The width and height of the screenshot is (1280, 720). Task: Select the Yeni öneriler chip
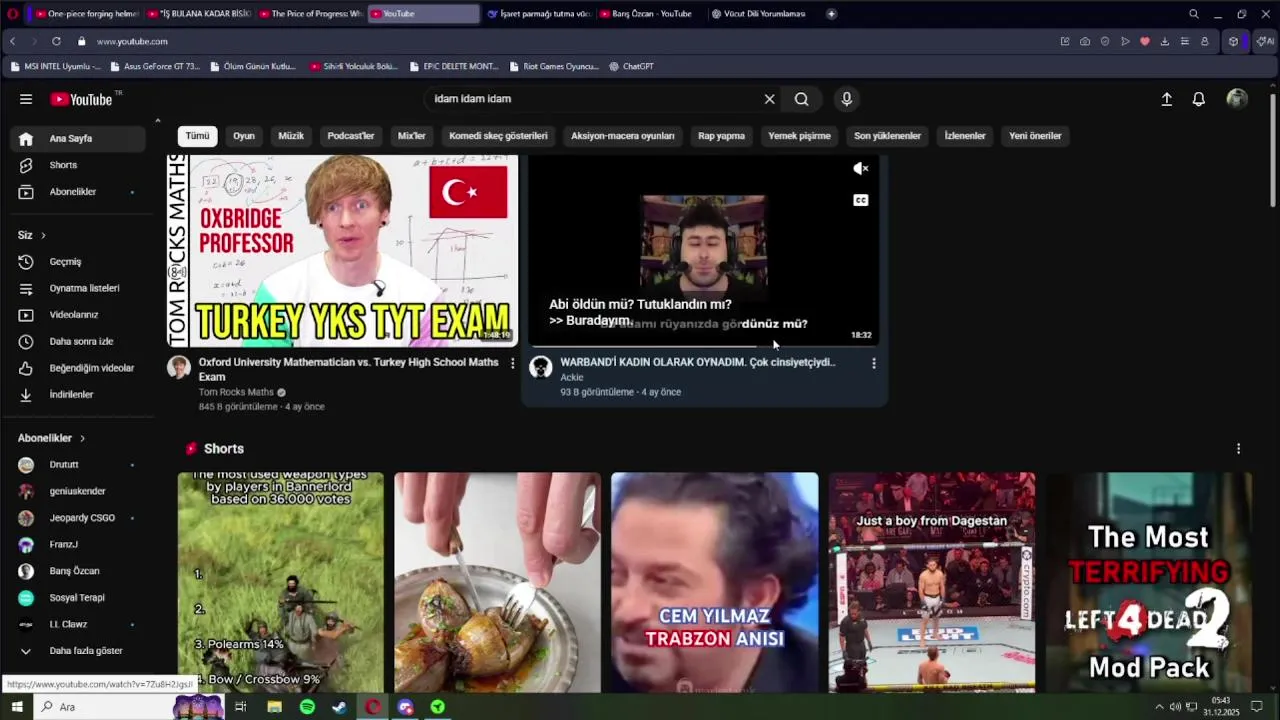[1035, 136]
